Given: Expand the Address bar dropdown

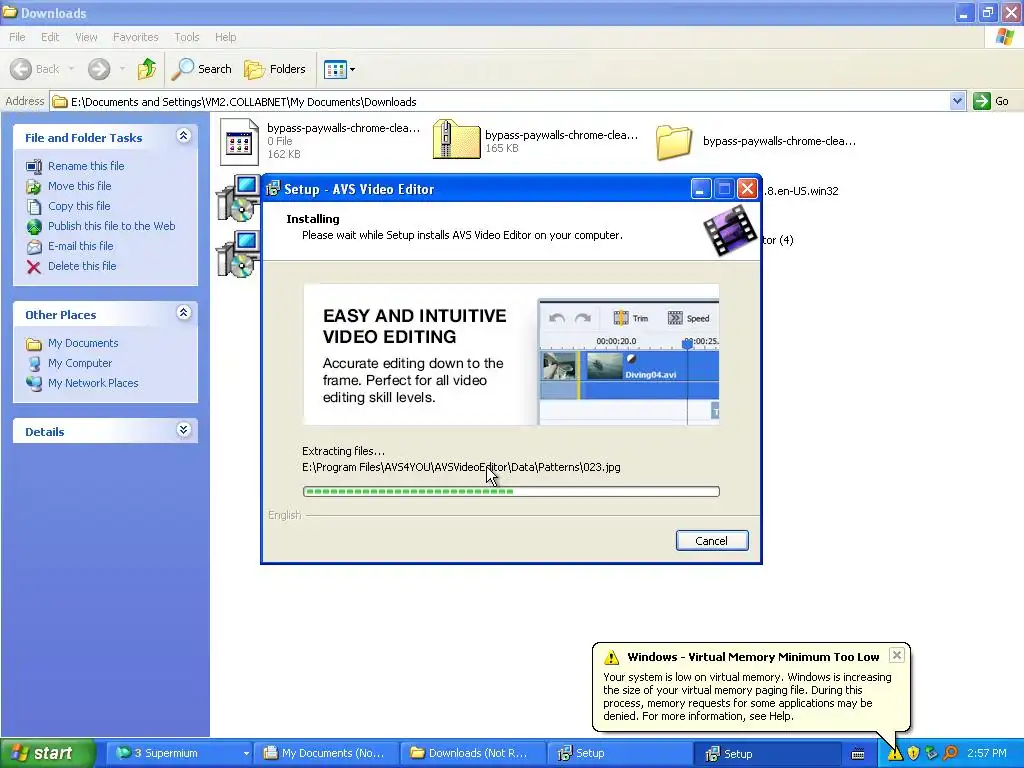Looking at the screenshot, I should click(x=957, y=101).
